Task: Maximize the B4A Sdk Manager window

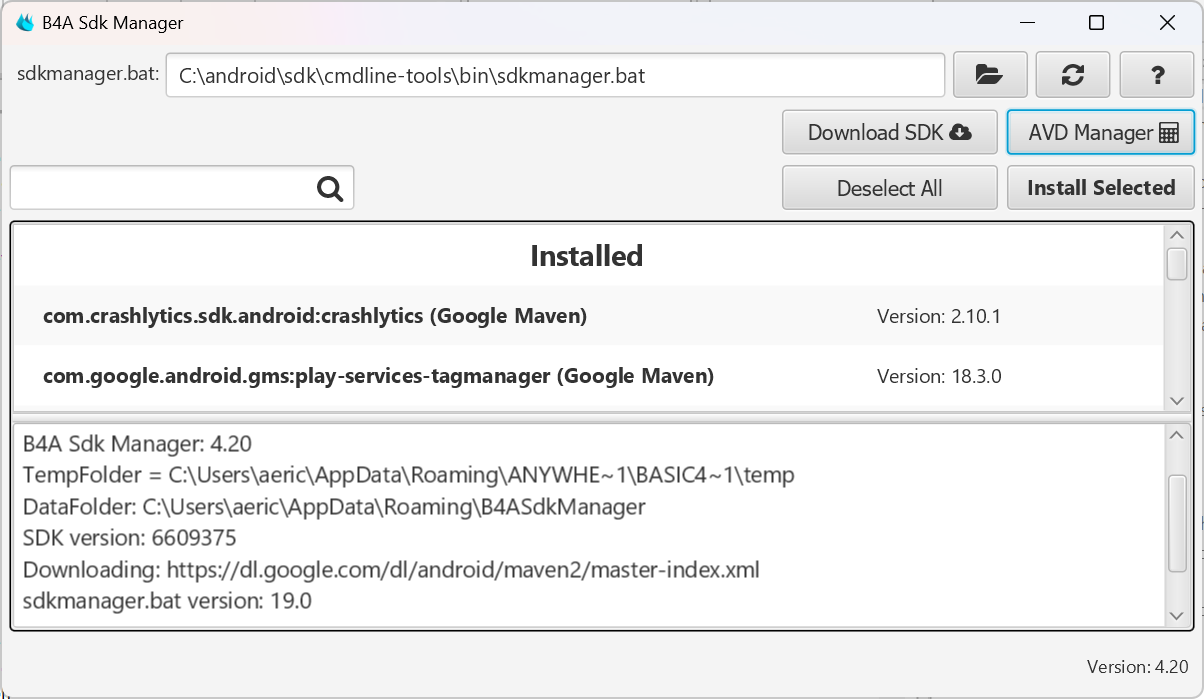Action: point(1097,23)
